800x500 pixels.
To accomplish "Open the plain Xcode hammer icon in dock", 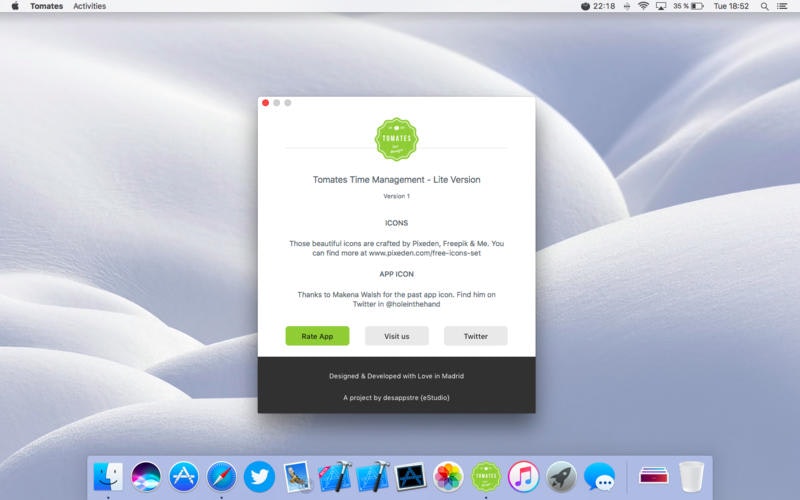I will pyautogui.click(x=373, y=476).
